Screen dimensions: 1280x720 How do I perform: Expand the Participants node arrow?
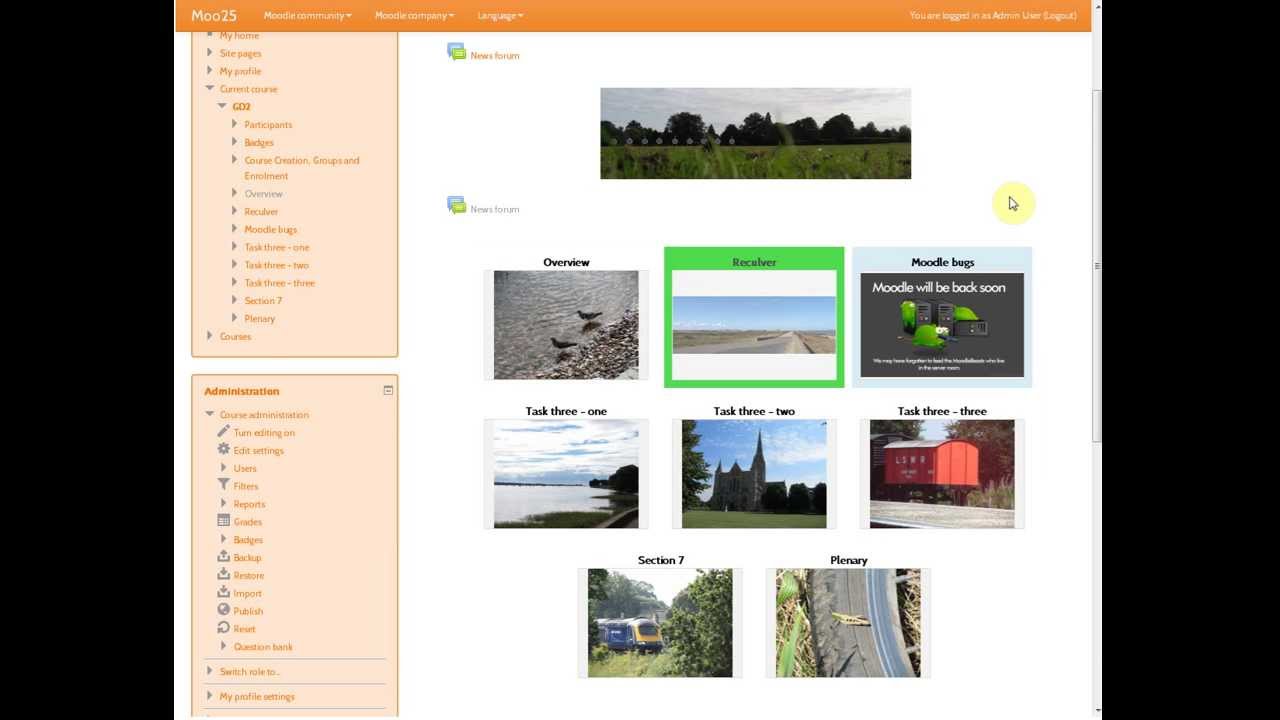pos(235,124)
